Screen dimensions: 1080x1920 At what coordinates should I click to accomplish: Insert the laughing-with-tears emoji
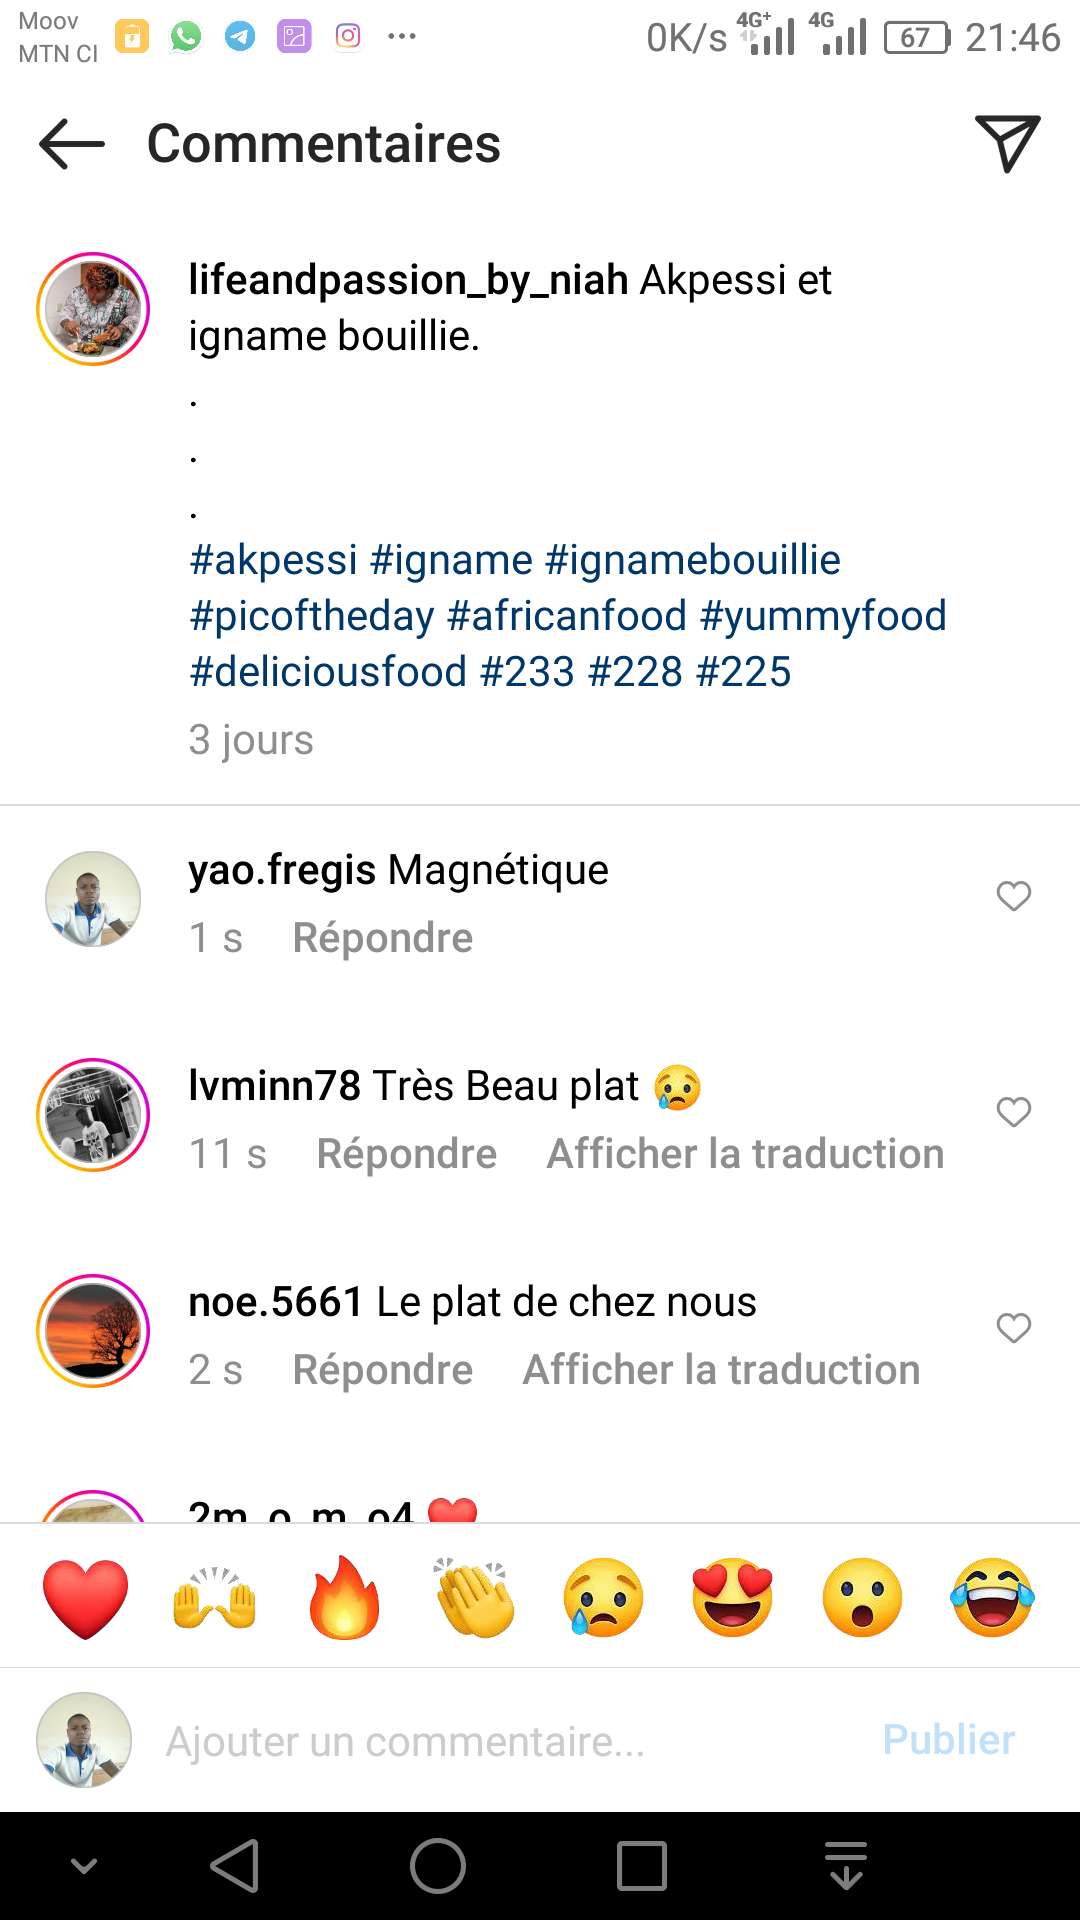[x=992, y=1597]
